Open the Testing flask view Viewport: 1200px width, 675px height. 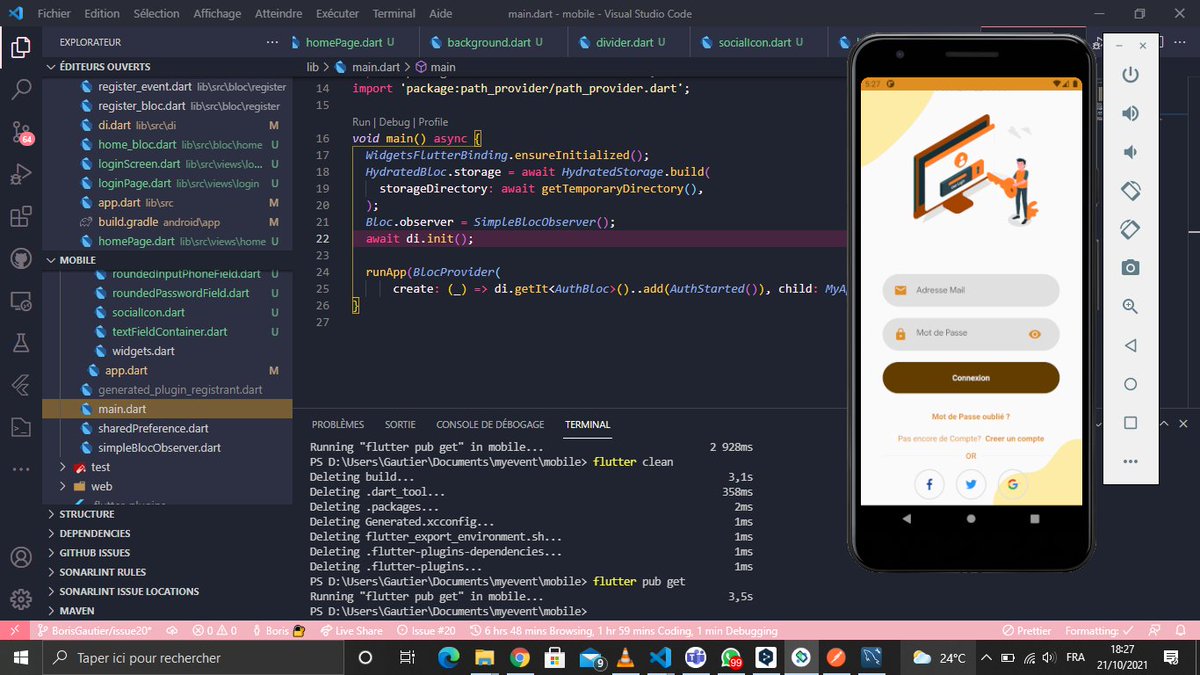pyautogui.click(x=21, y=343)
